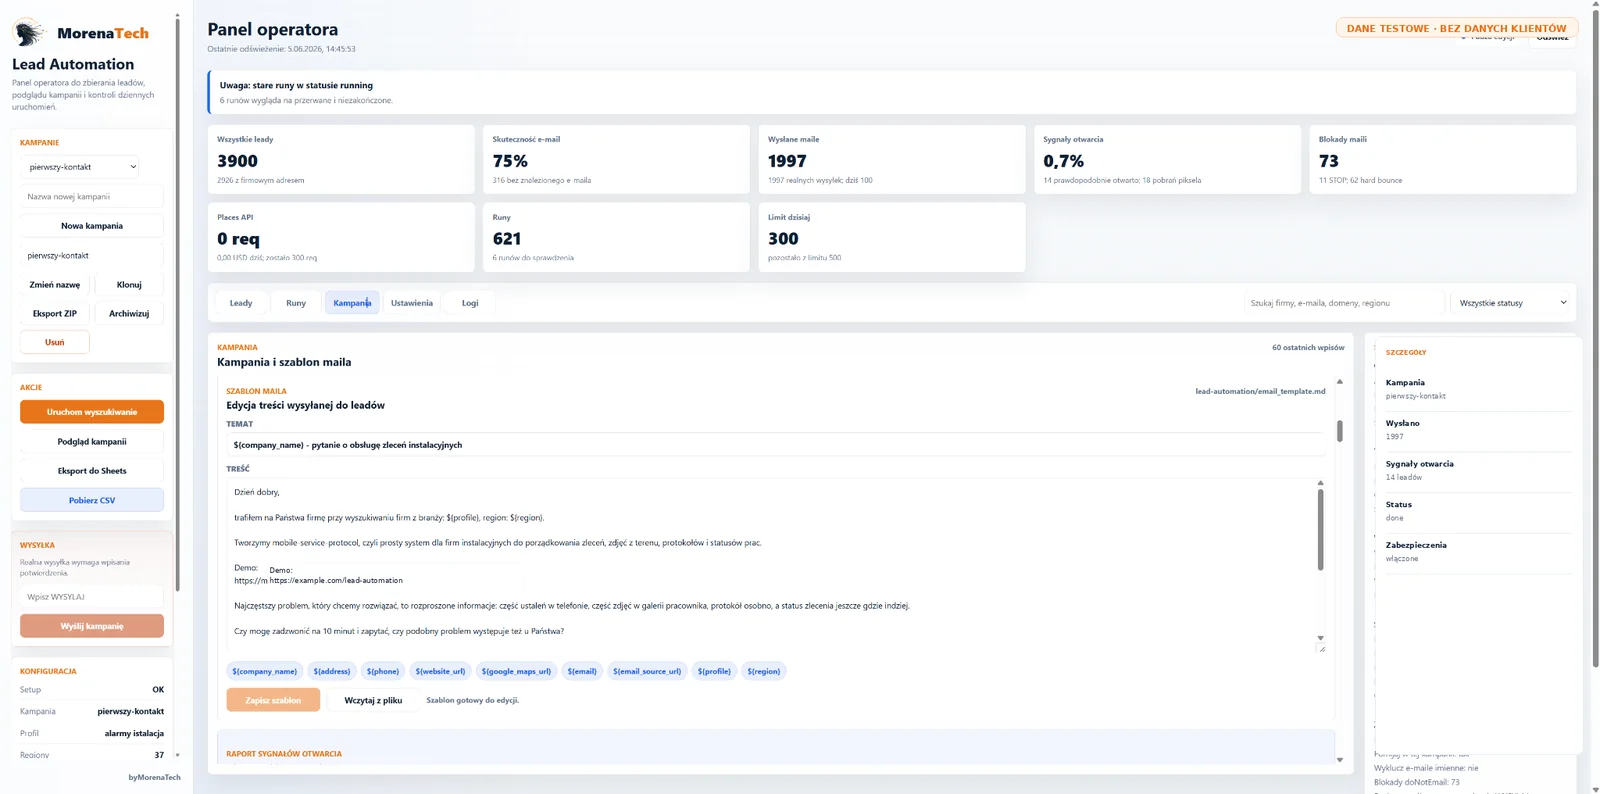Switch to the Leady tab
Screen dimensions: 1600x794
(x=241, y=303)
